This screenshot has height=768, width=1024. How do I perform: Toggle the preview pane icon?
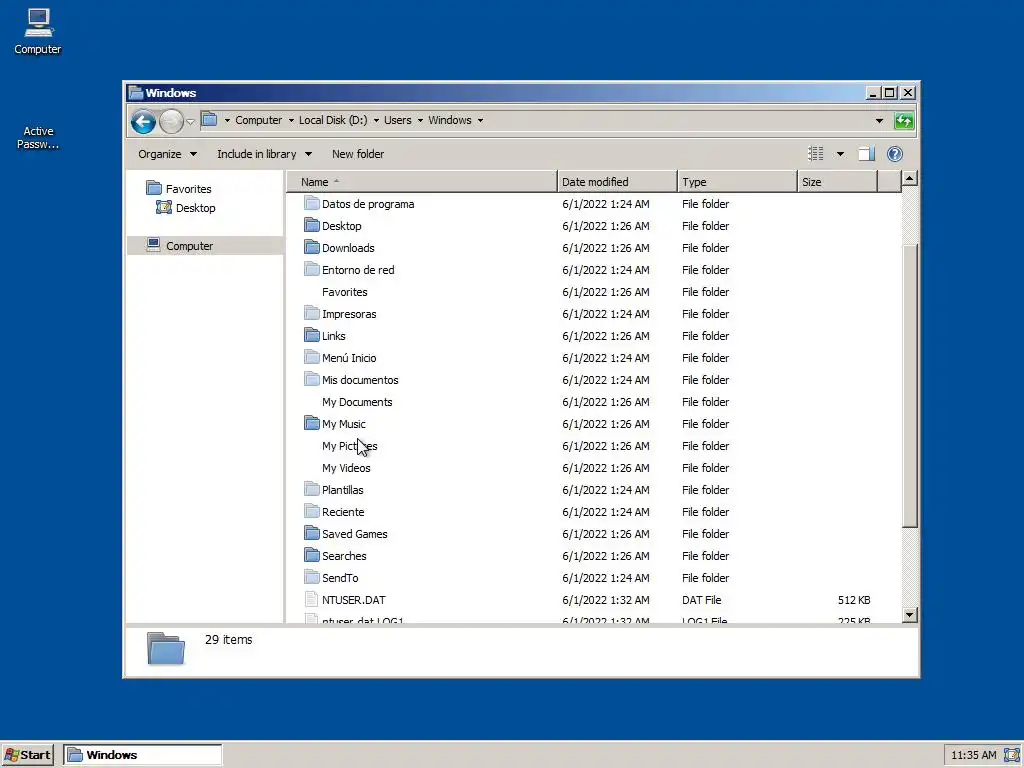pos(866,153)
